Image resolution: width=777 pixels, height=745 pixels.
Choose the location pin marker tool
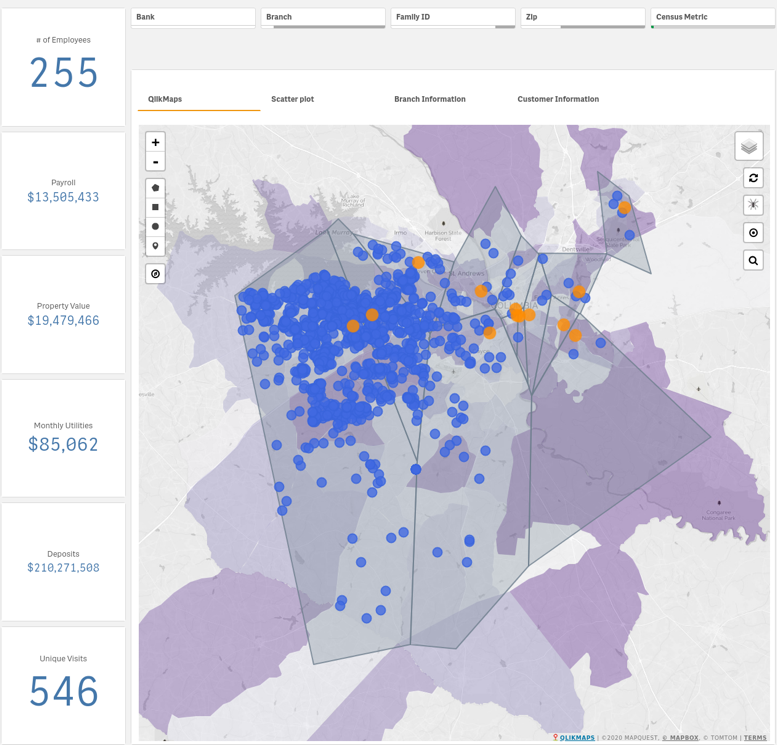[x=155, y=246]
